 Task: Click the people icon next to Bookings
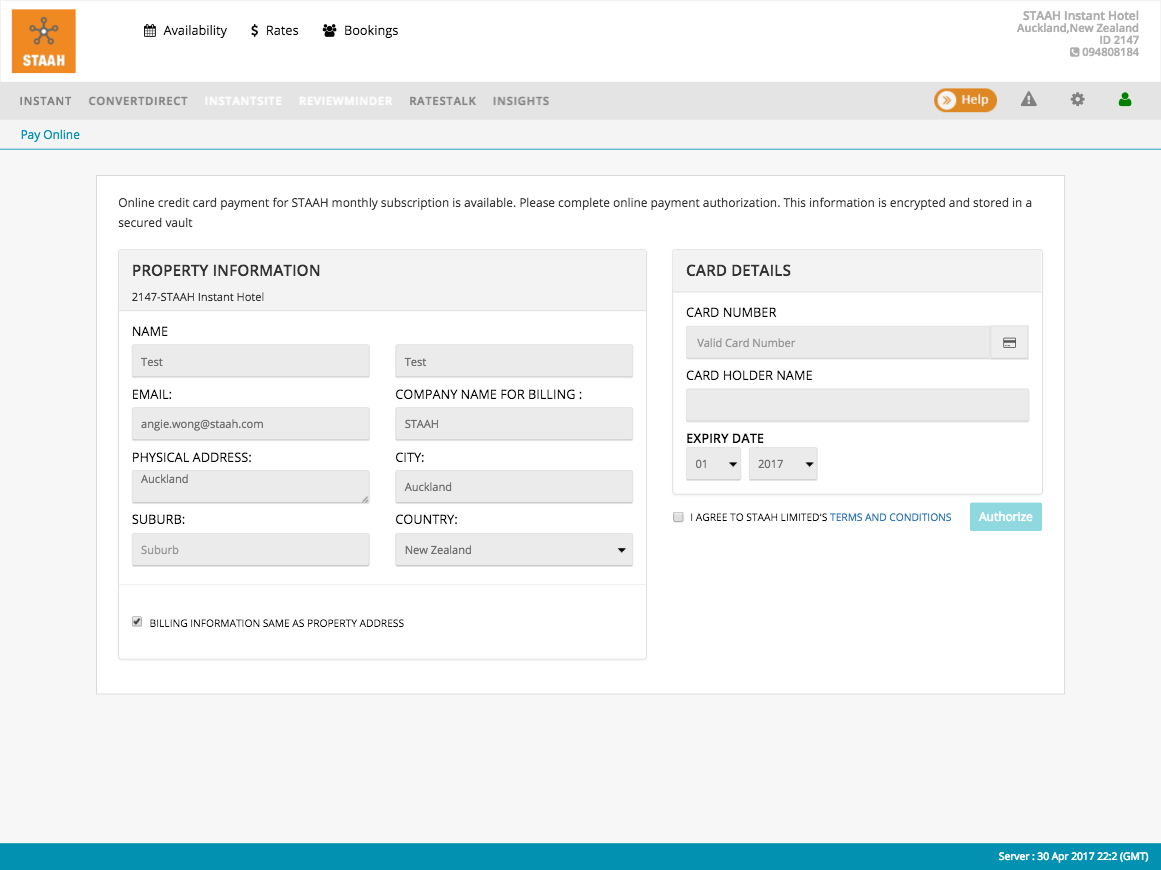(329, 30)
